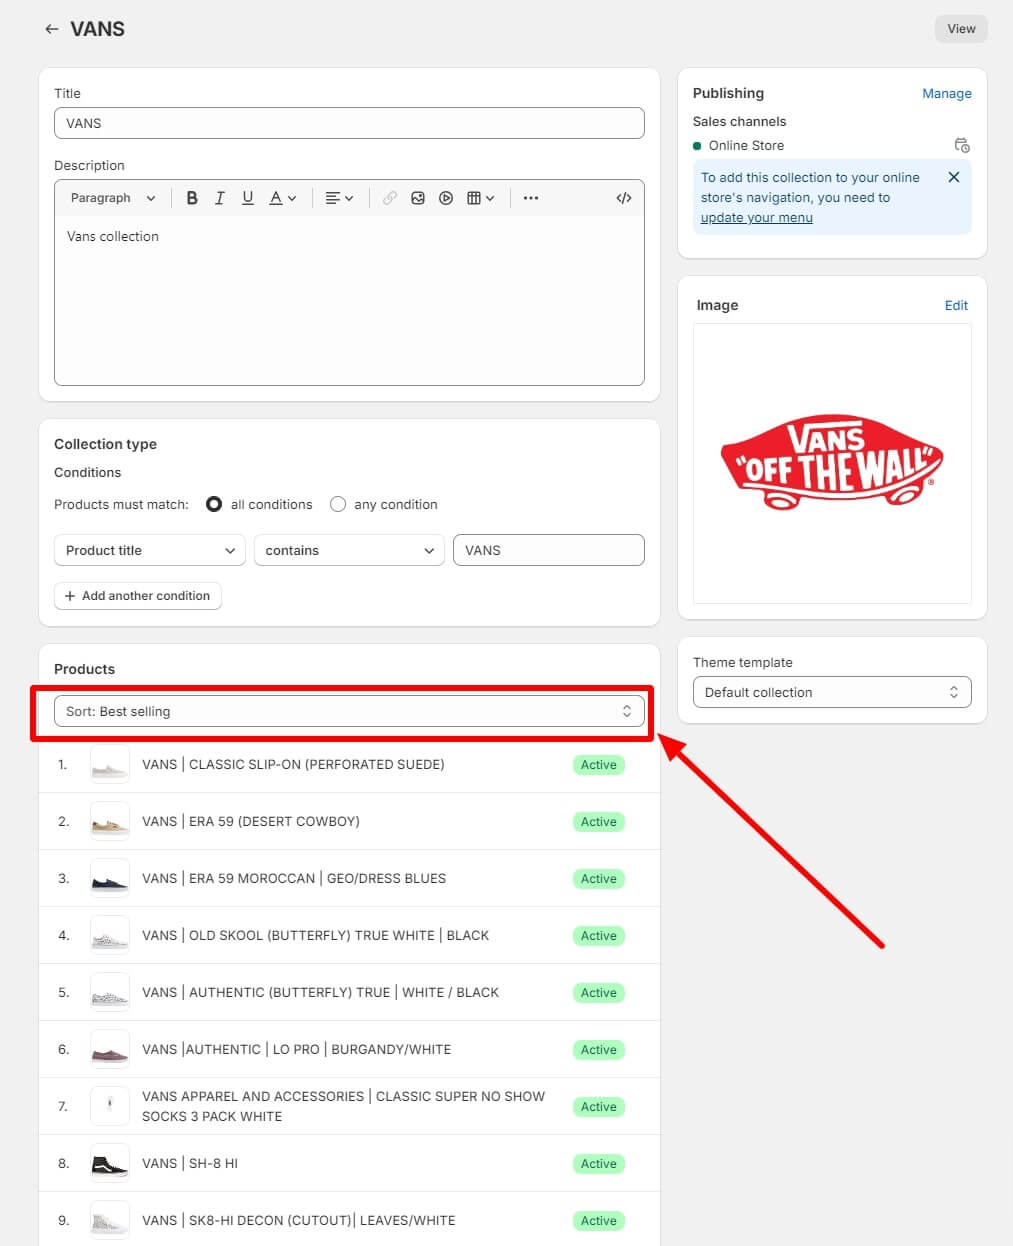Select the "any condition" matching option
Screen dimensions: 1013x1246
pos(337,504)
